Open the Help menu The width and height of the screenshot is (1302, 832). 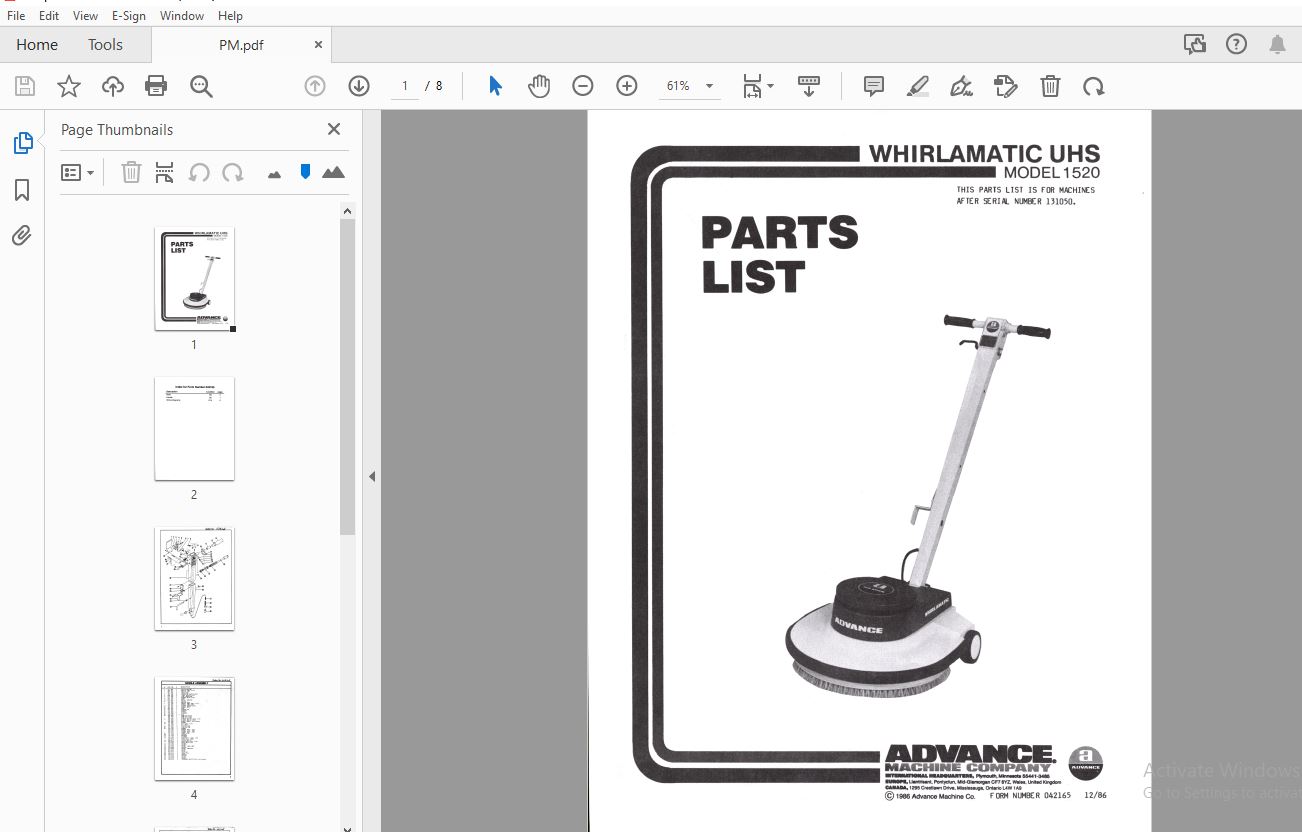[x=230, y=16]
